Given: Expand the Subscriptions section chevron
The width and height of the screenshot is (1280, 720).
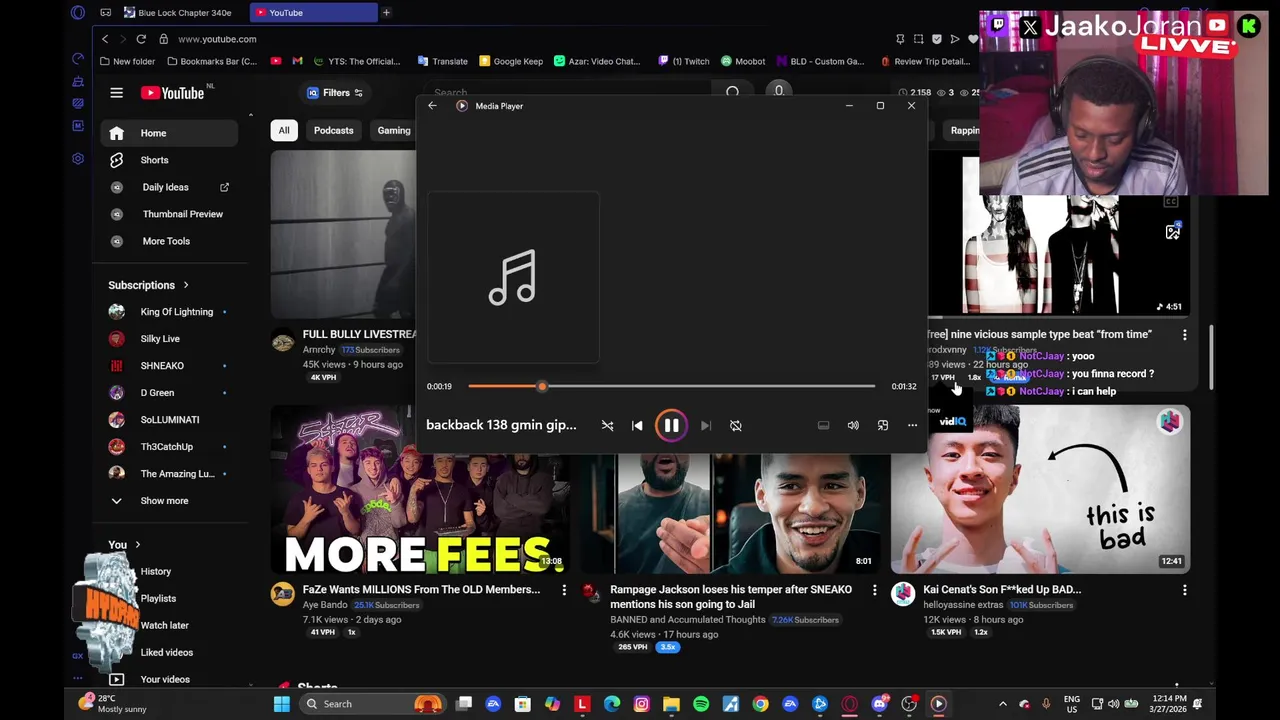Looking at the screenshot, I should click(185, 285).
